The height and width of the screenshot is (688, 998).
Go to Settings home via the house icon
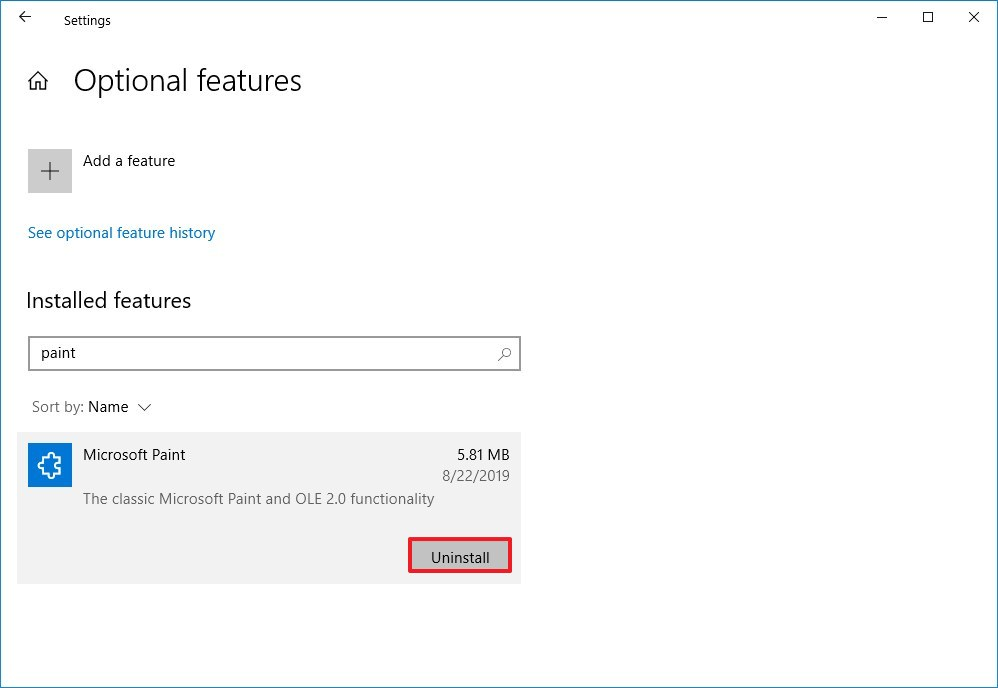pyautogui.click(x=38, y=82)
